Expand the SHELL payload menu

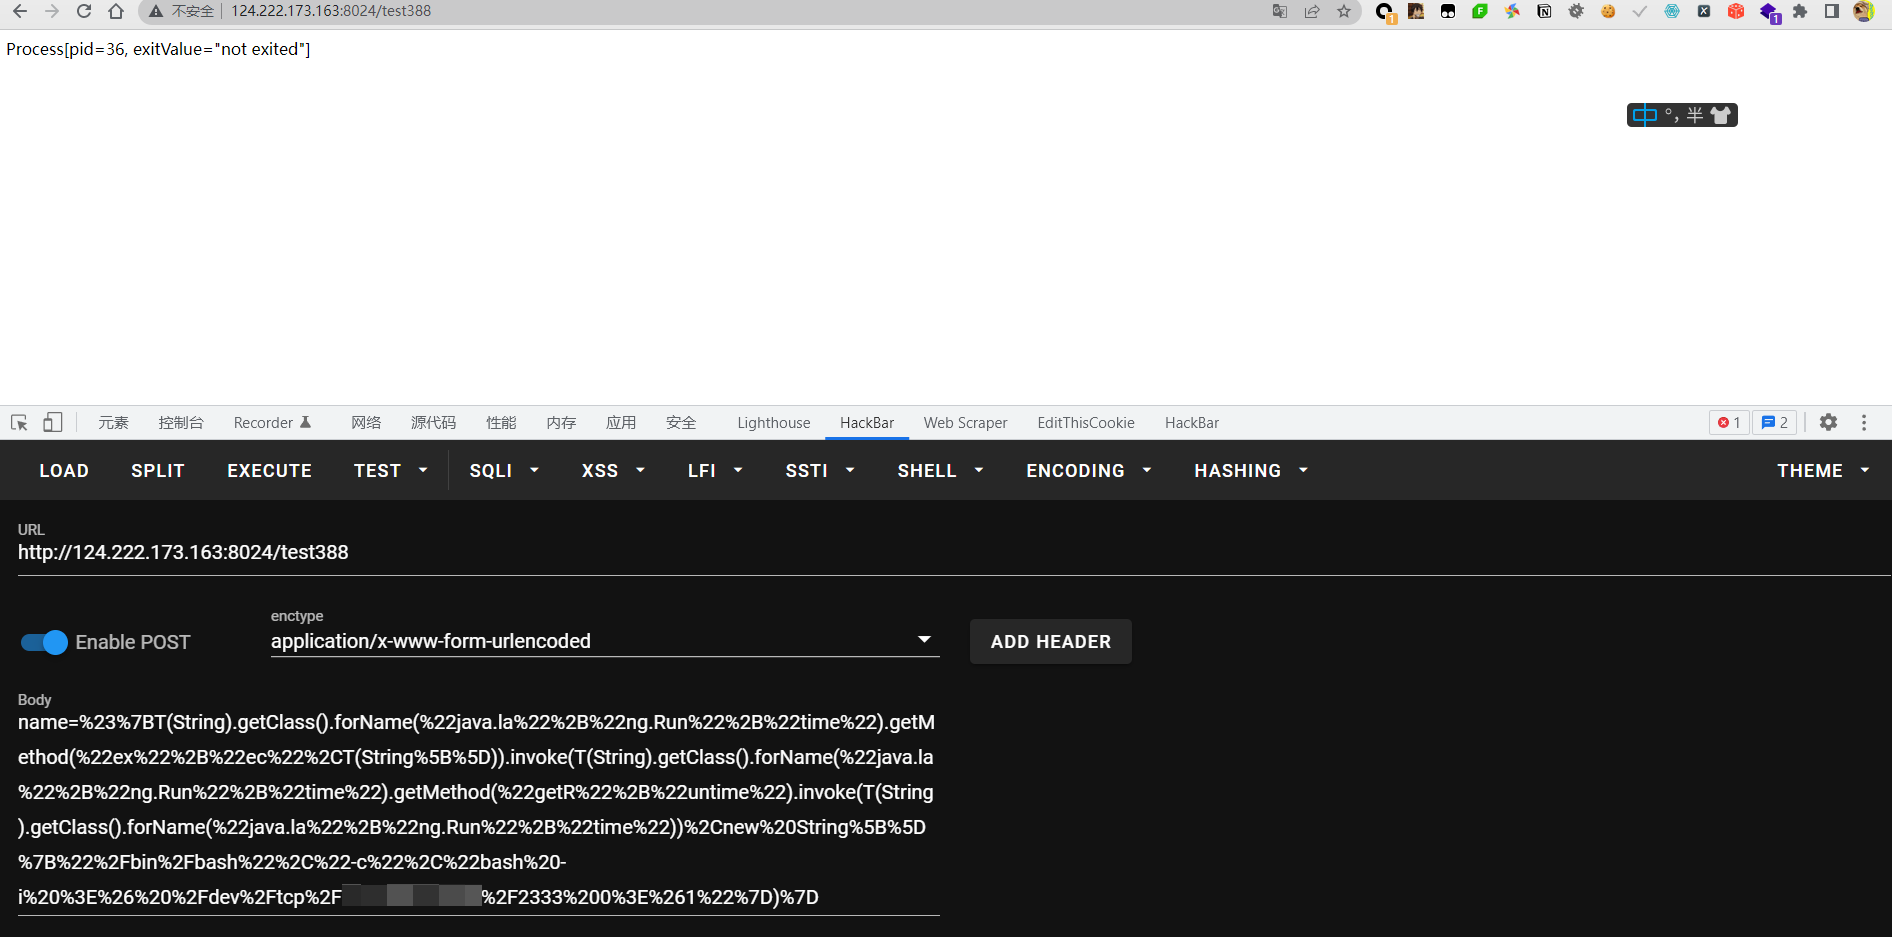coord(940,470)
